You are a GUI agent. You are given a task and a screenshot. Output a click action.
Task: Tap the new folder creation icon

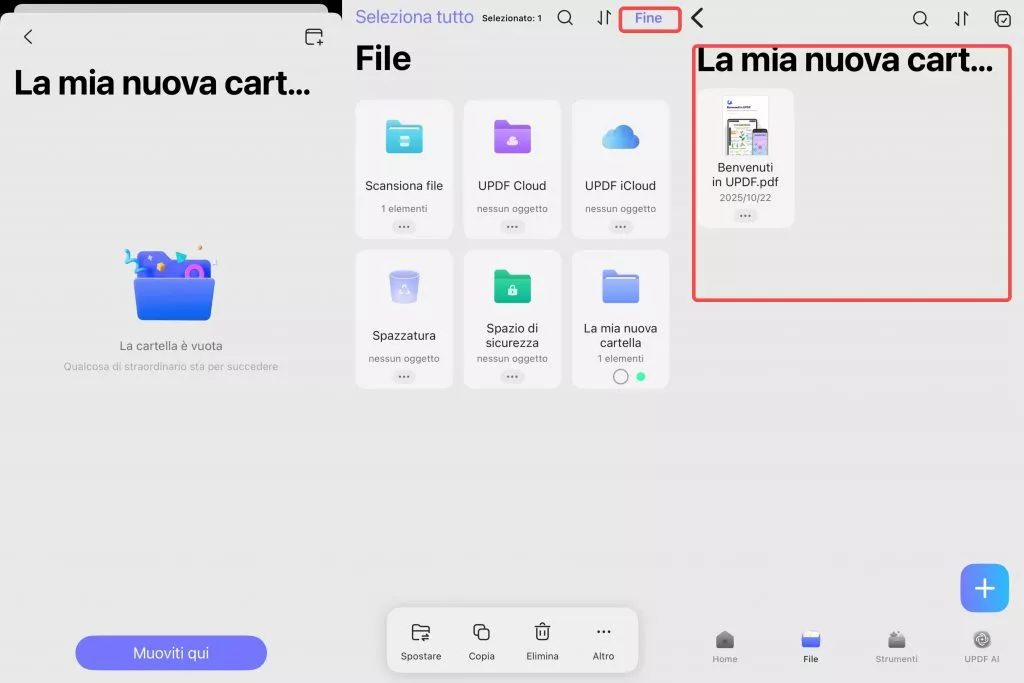pos(314,36)
